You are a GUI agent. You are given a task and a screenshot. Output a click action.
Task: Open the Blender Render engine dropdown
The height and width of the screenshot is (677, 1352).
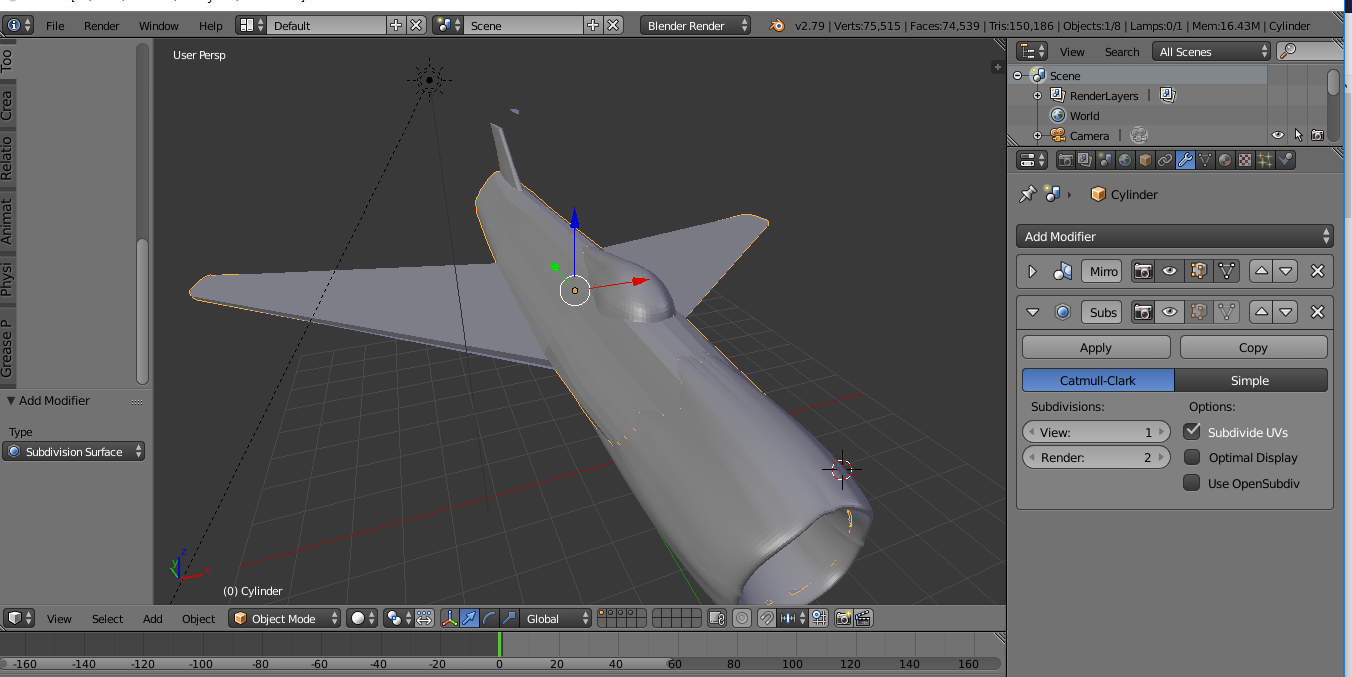pos(695,25)
